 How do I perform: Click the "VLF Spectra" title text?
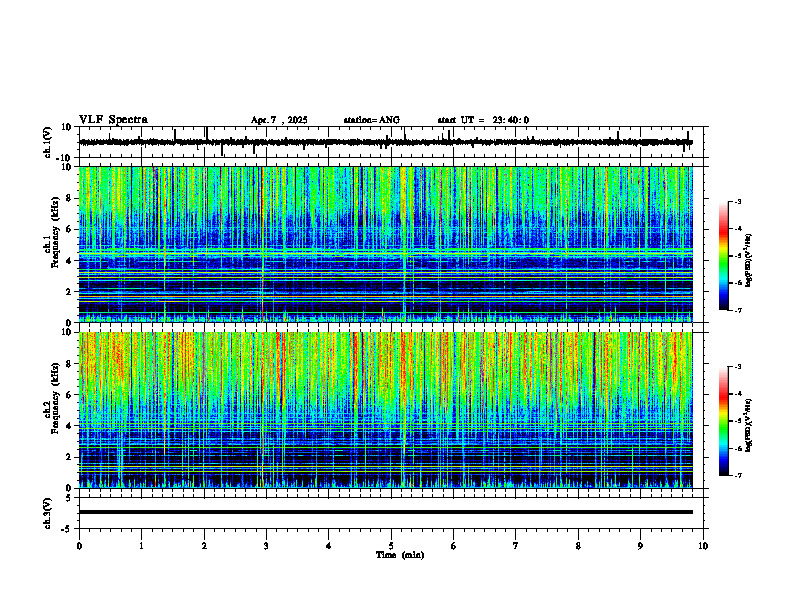coord(113,120)
